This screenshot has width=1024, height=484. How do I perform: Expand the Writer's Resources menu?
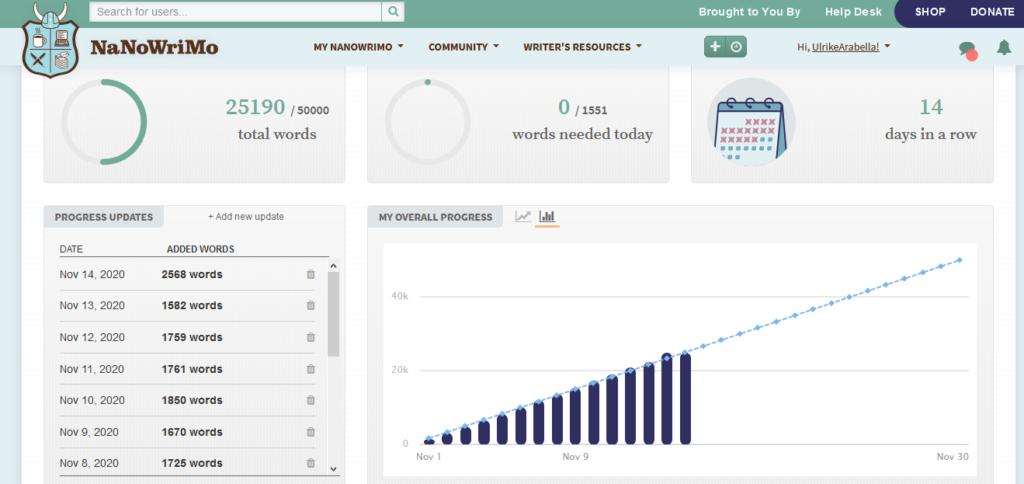[x=583, y=47]
